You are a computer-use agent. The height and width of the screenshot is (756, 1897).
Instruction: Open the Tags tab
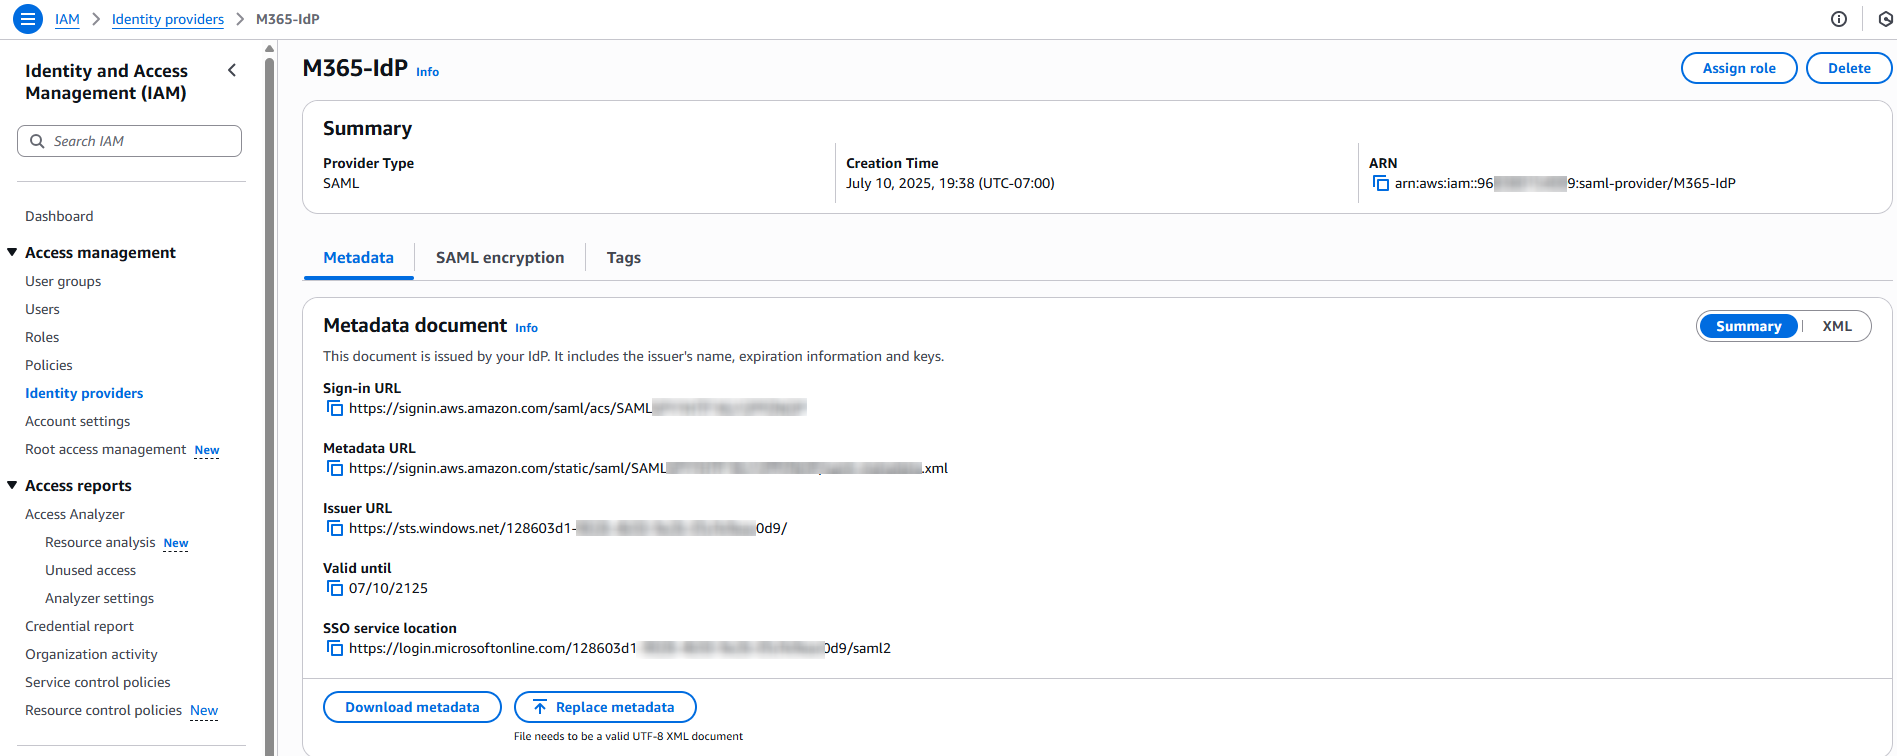coord(623,257)
